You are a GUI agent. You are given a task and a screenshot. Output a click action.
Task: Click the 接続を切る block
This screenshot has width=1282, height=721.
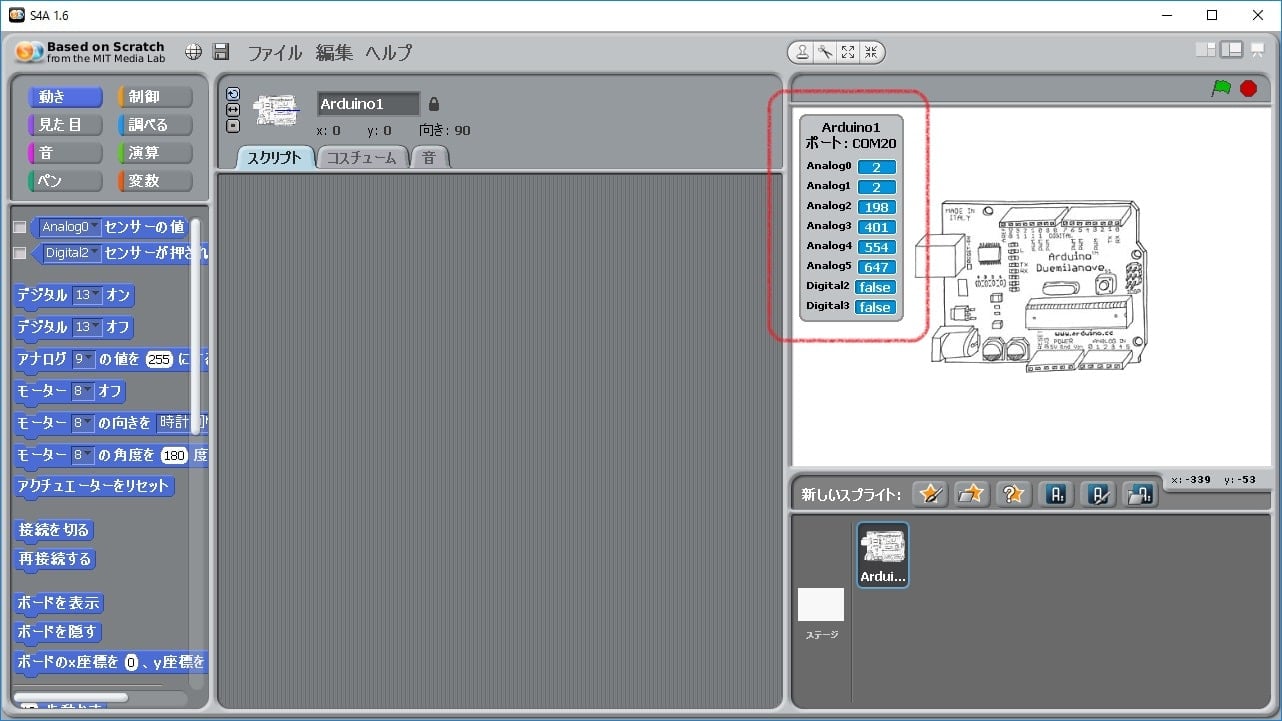click(x=54, y=530)
